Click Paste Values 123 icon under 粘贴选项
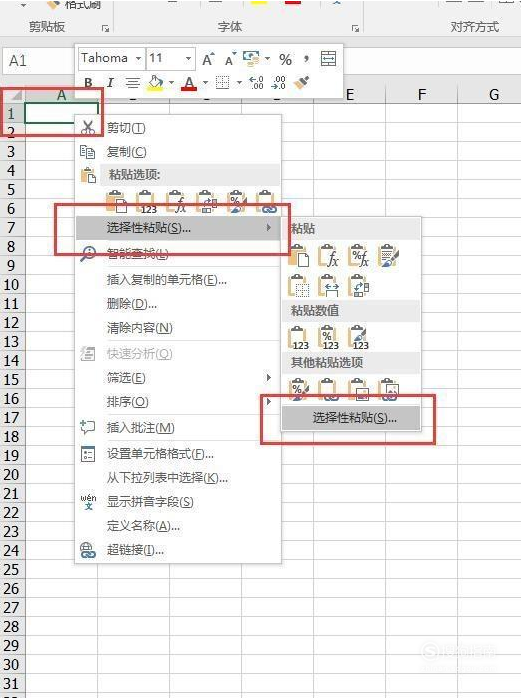The image size is (521, 698). [147, 202]
